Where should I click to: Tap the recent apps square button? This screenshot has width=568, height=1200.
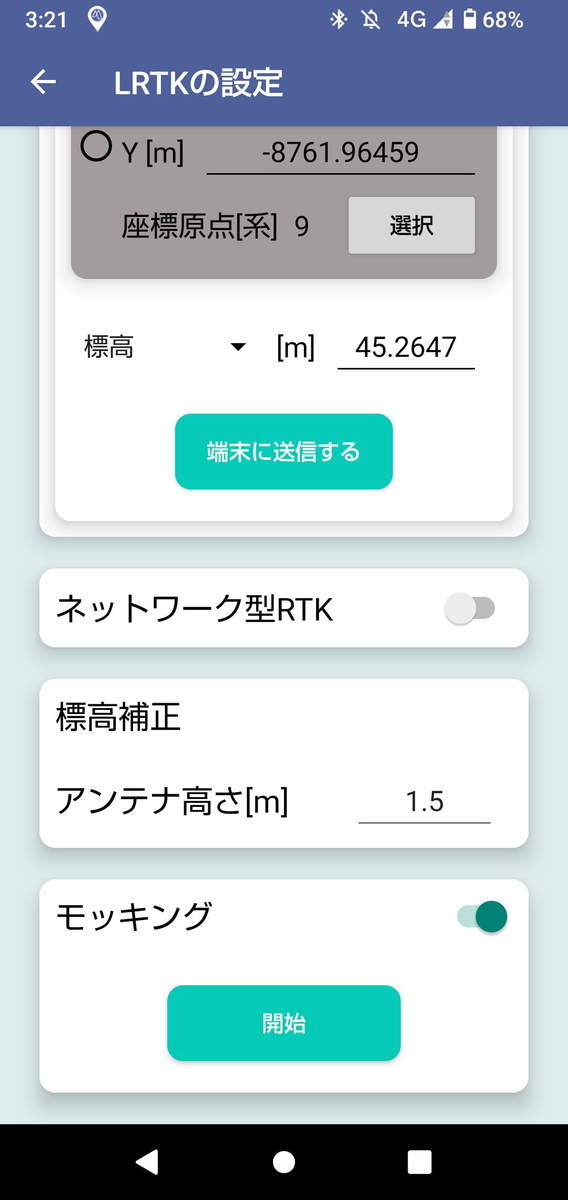pyautogui.click(x=420, y=1161)
